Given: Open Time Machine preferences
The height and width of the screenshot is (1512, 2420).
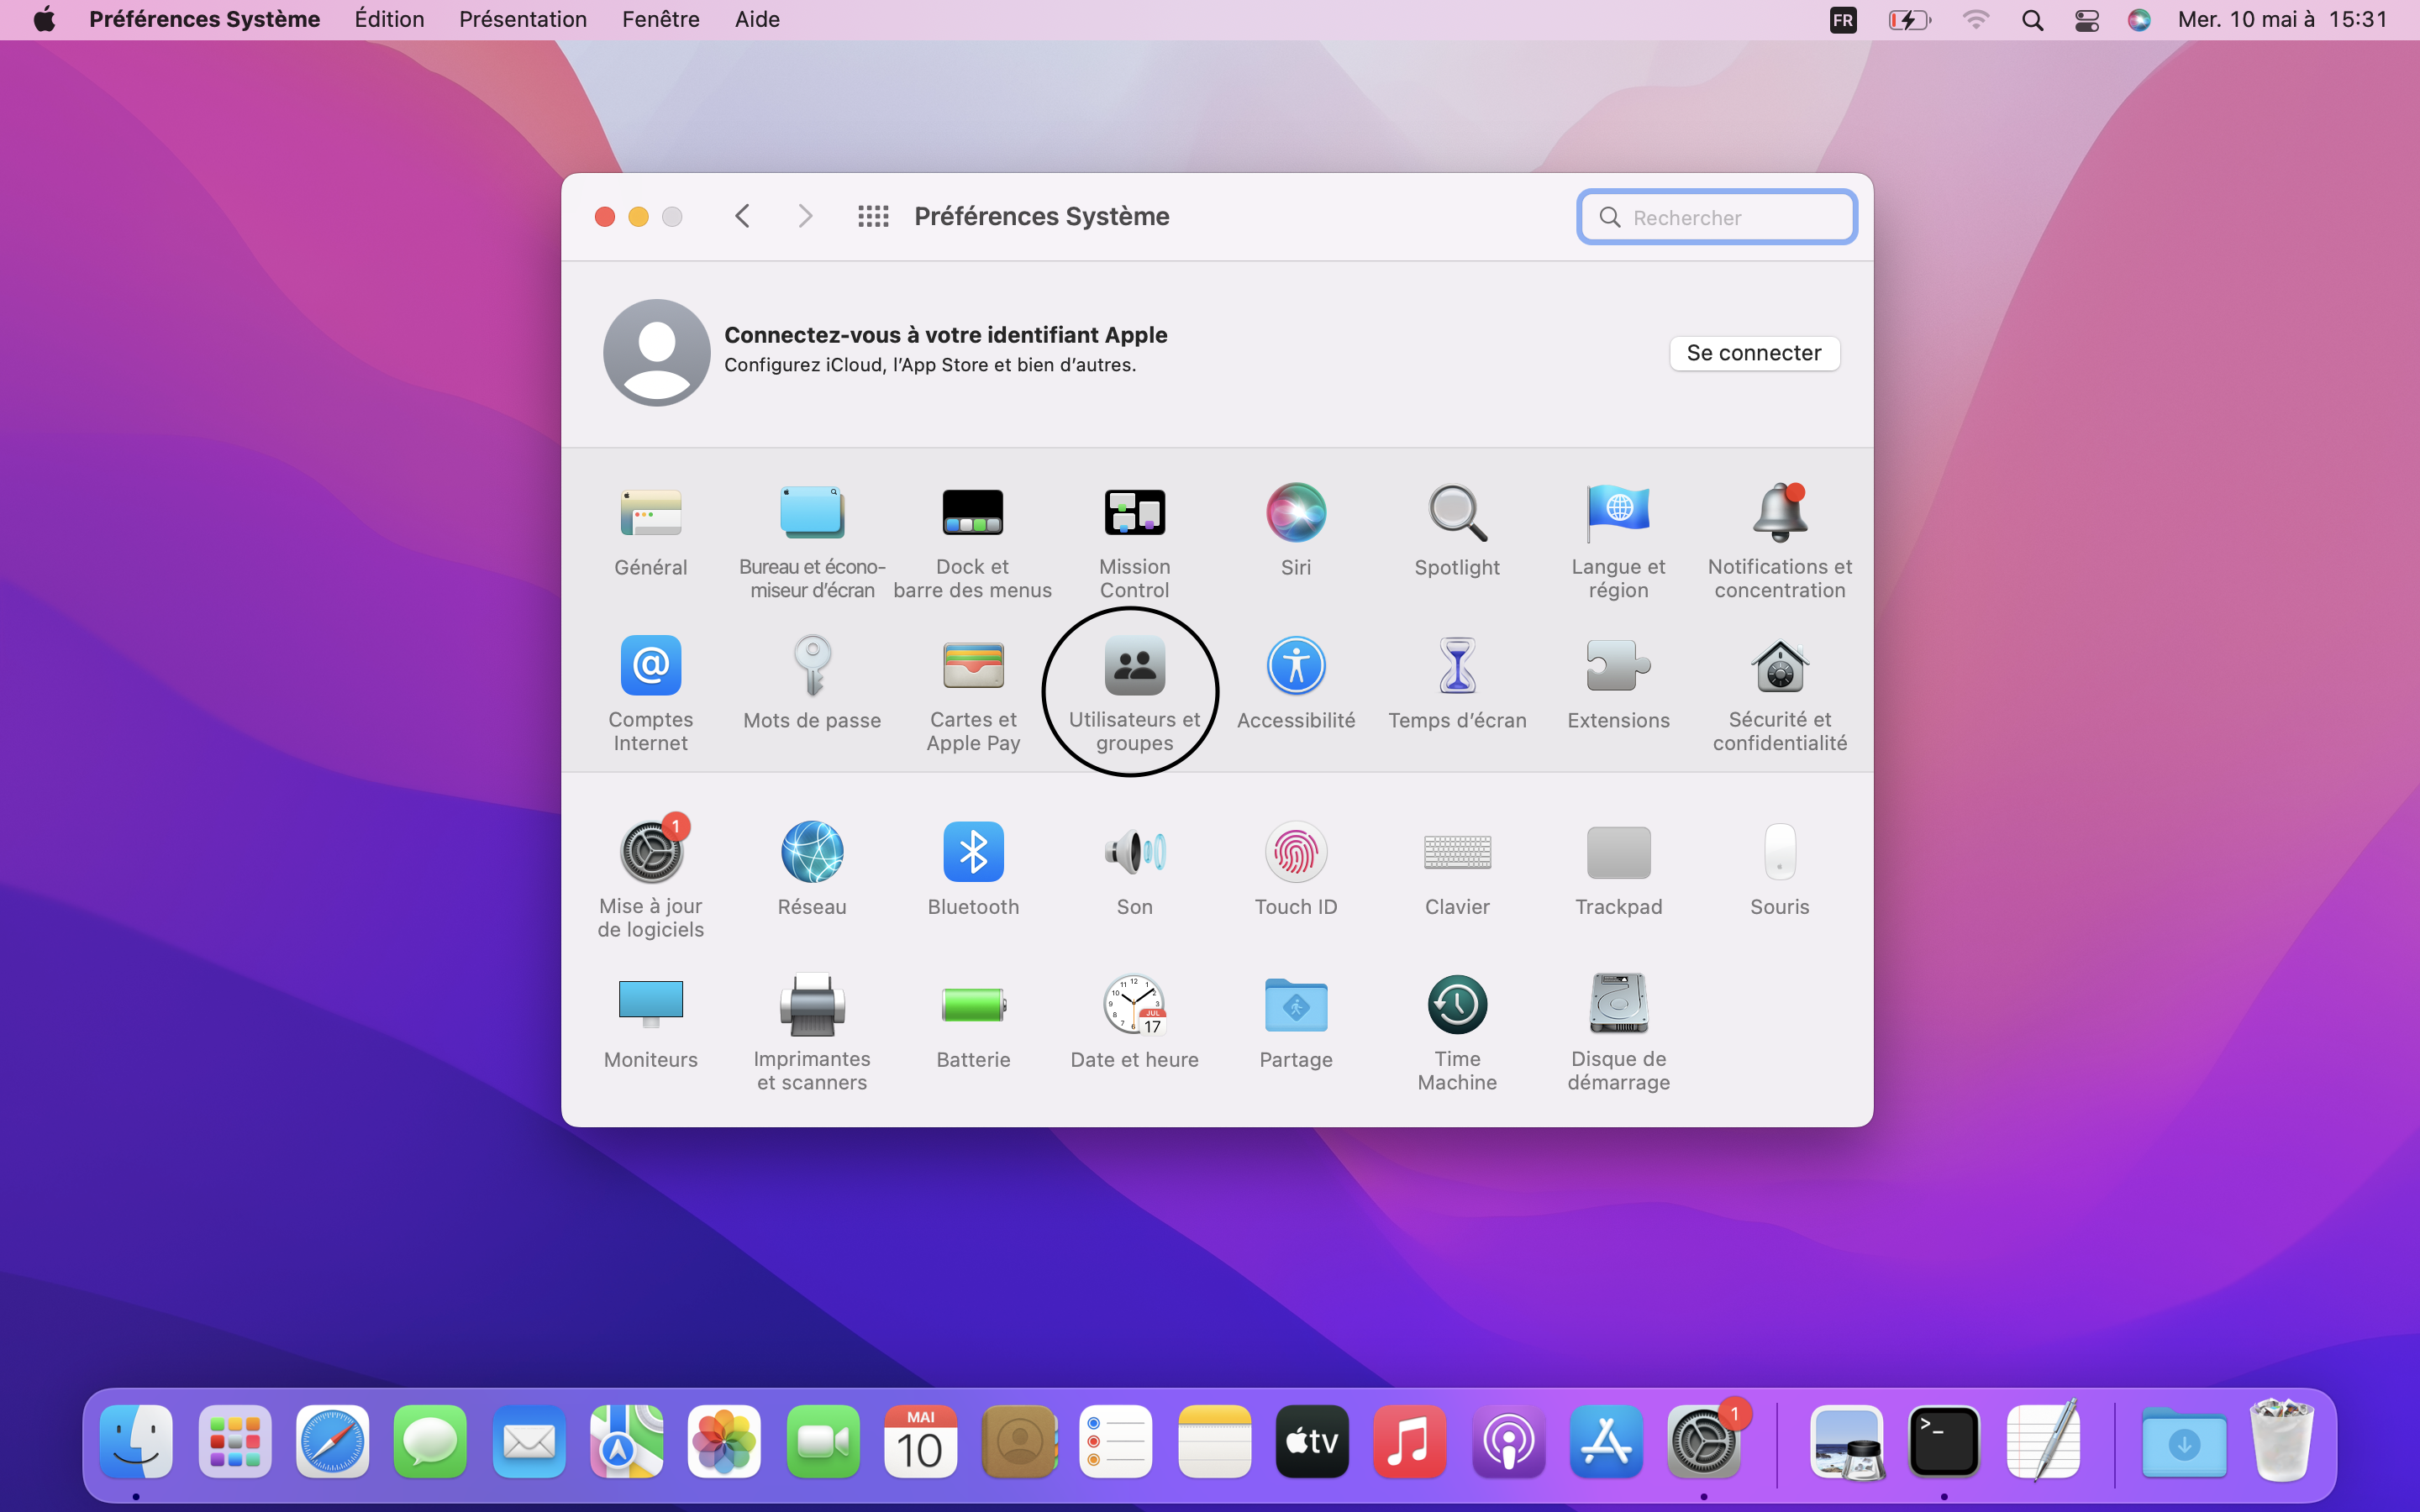Looking at the screenshot, I should coord(1457,1033).
